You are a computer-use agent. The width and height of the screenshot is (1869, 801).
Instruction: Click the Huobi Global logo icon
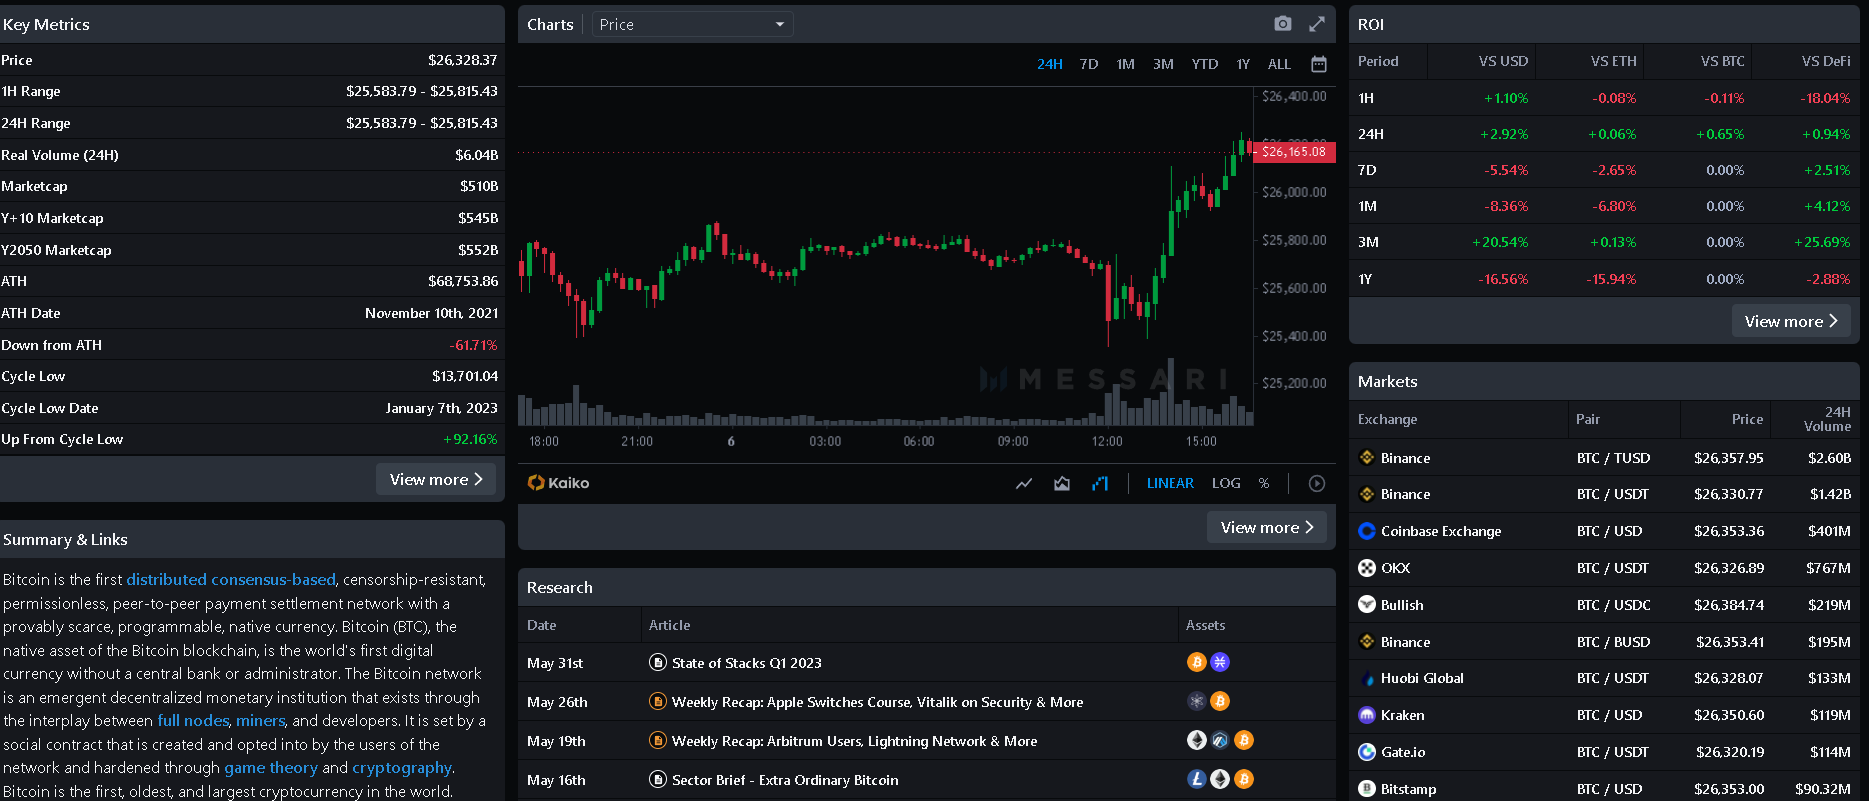(1367, 678)
